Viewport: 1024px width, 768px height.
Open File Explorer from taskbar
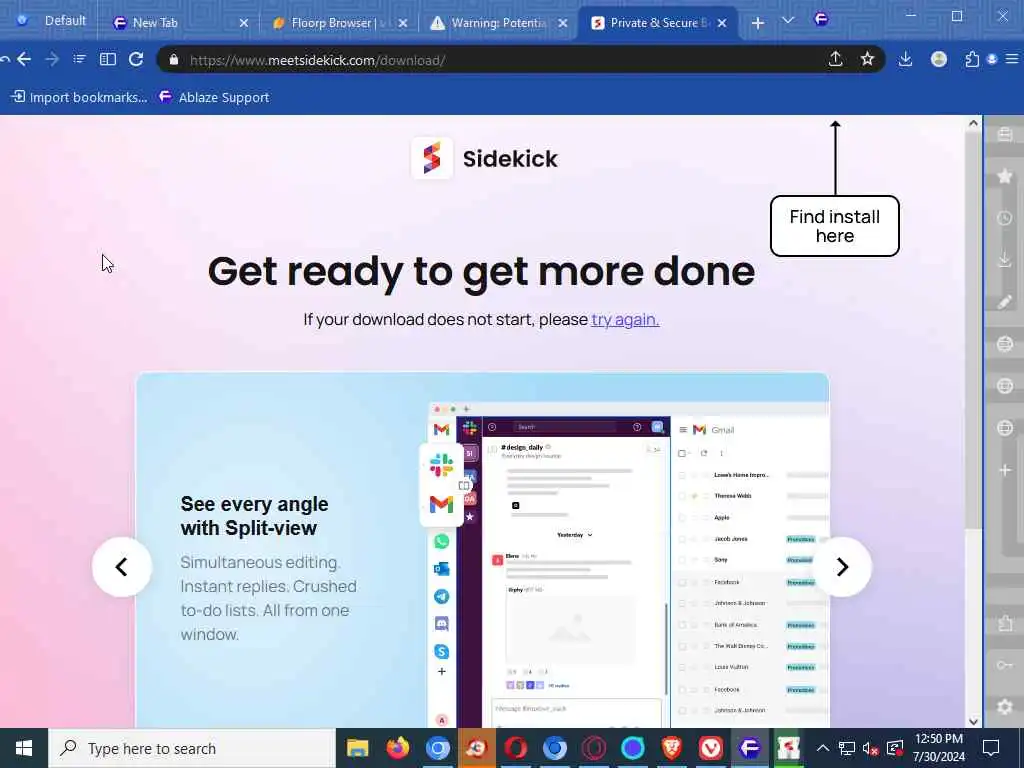pyautogui.click(x=358, y=748)
